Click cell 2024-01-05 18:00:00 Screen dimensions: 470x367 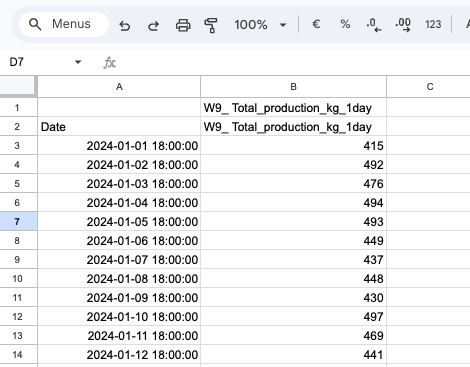119,222
